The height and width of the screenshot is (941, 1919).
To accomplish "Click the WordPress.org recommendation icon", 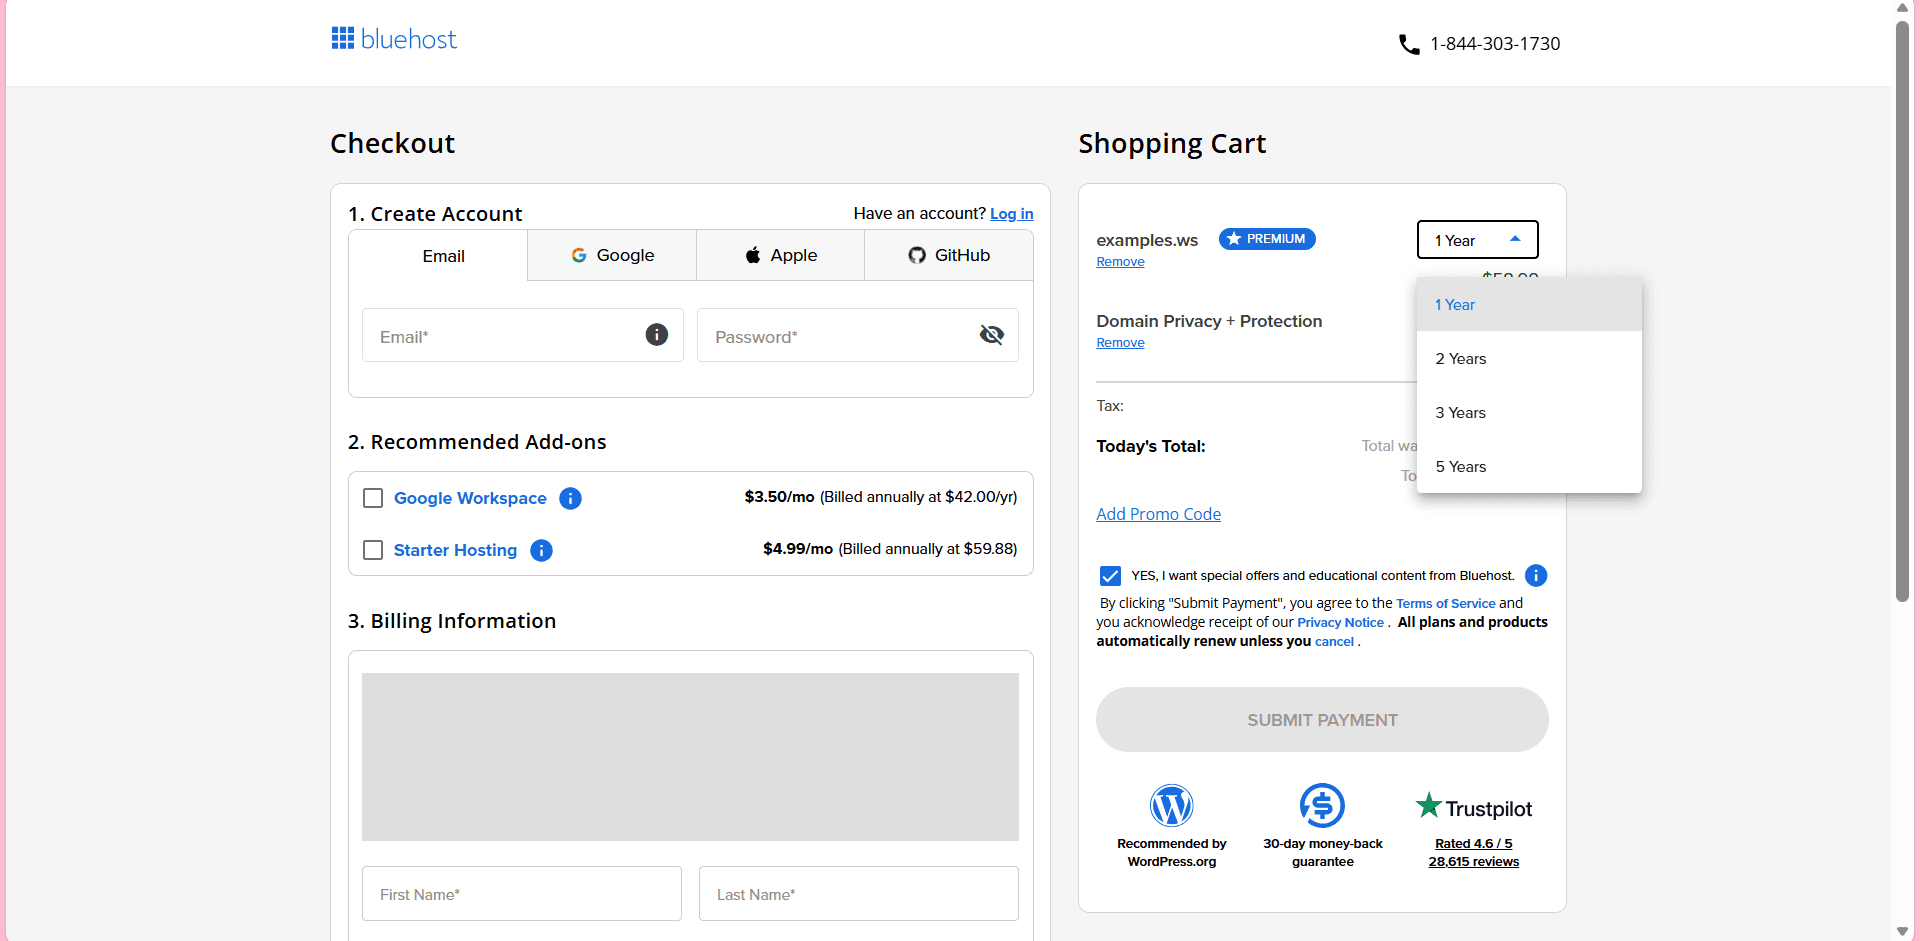I will click(1171, 805).
